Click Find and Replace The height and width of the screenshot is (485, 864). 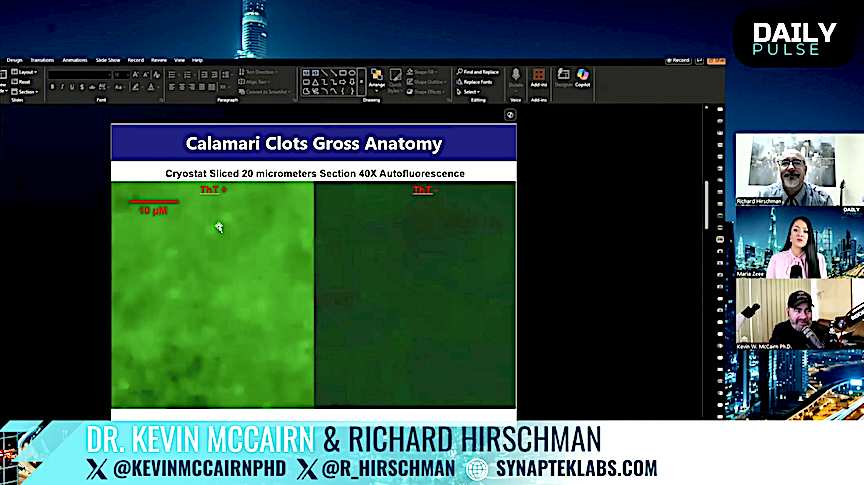(479, 72)
